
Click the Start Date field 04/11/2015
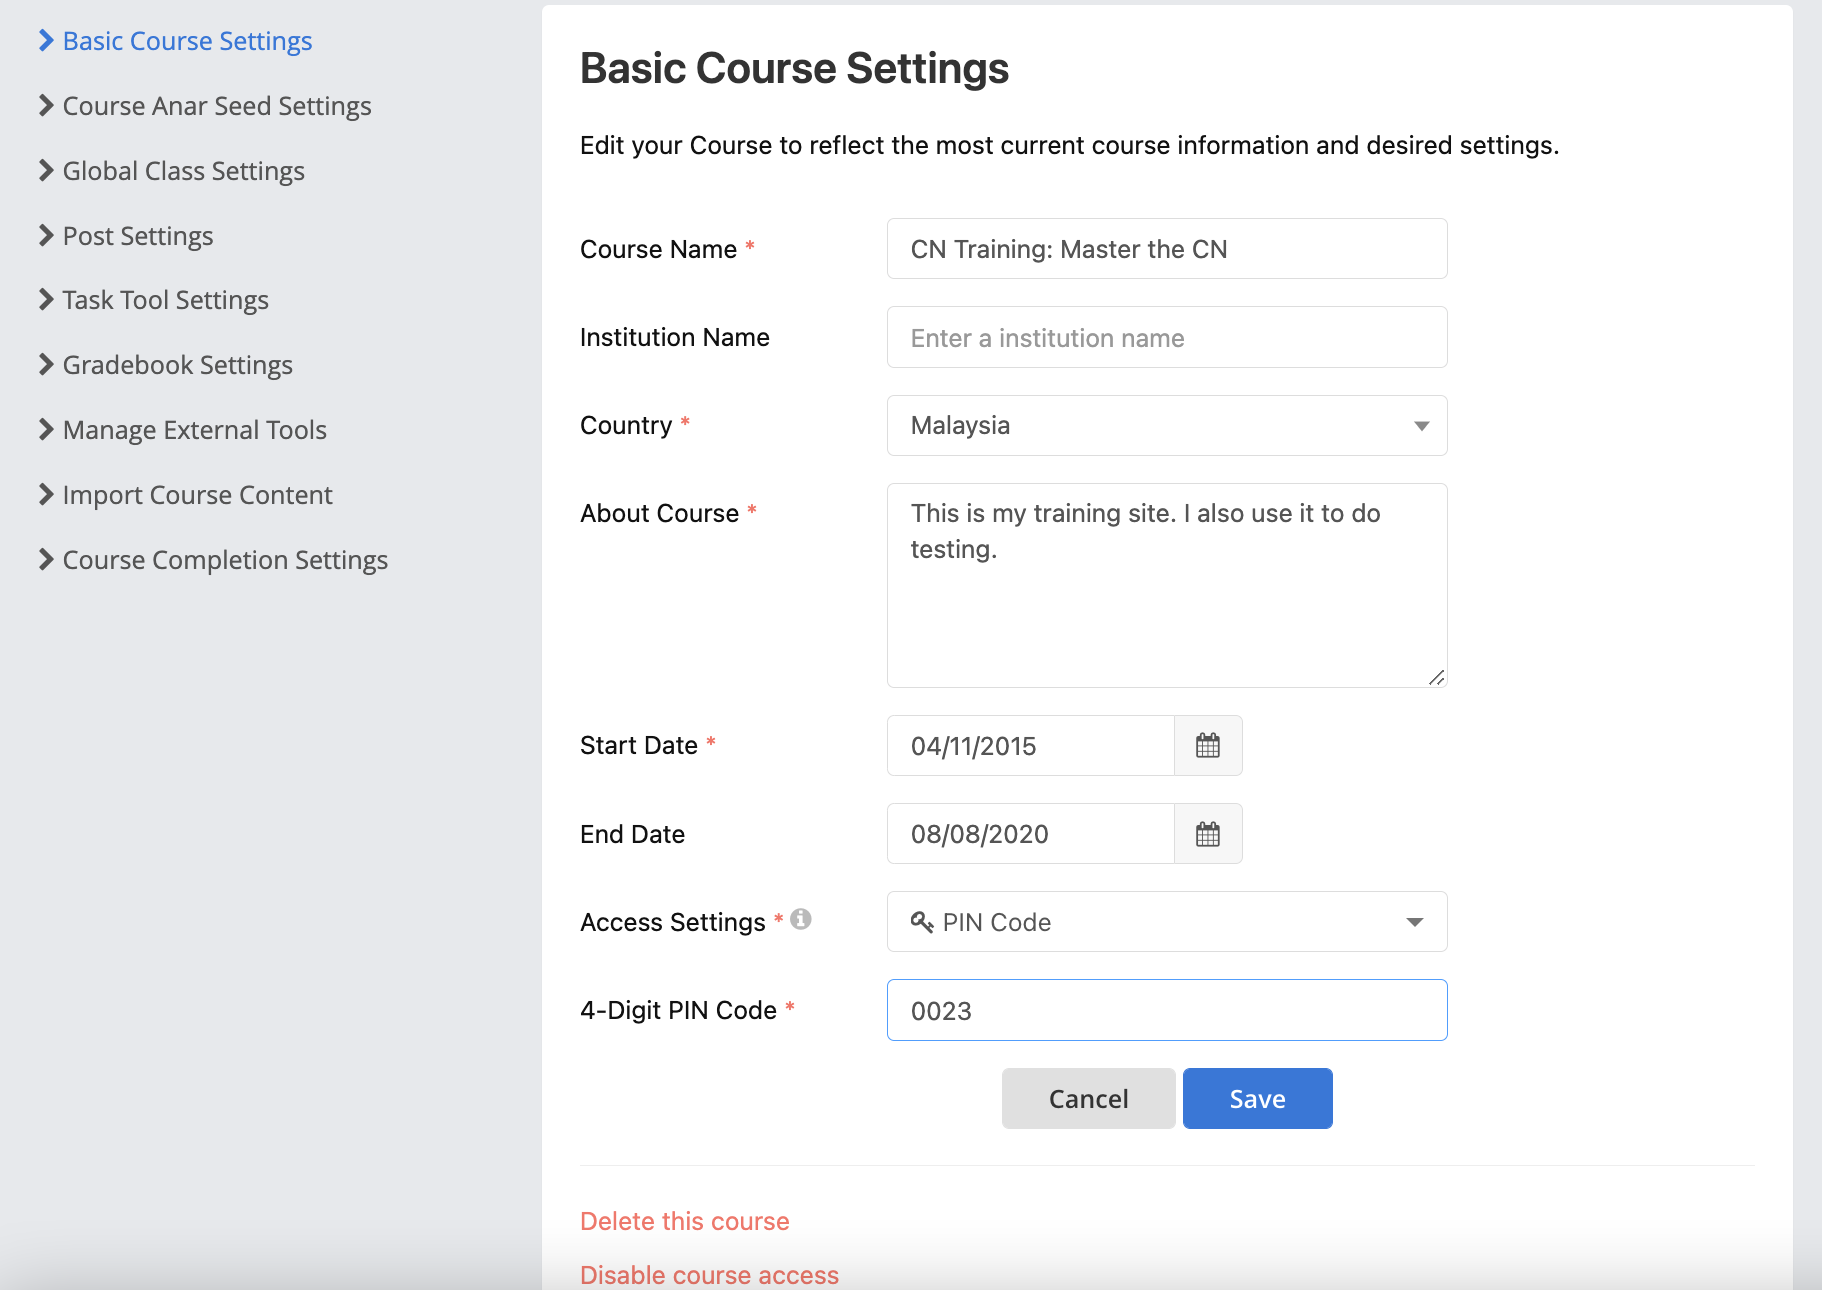click(1031, 746)
